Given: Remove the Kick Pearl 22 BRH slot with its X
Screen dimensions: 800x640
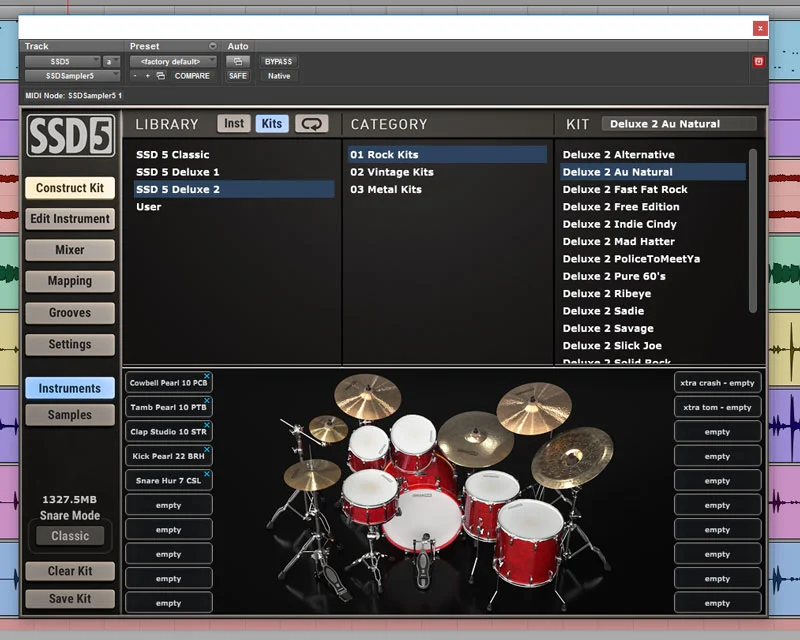Looking at the screenshot, I should [207, 449].
